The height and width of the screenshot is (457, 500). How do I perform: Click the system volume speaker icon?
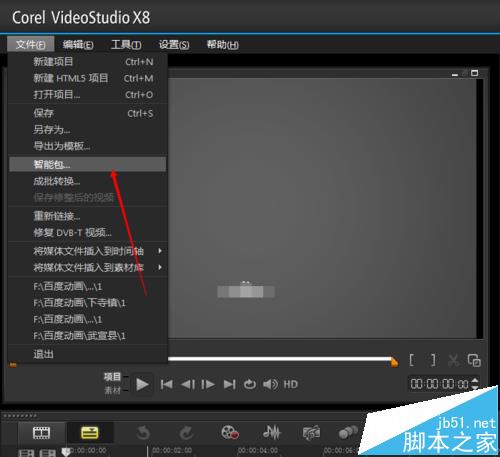click(x=270, y=384)
